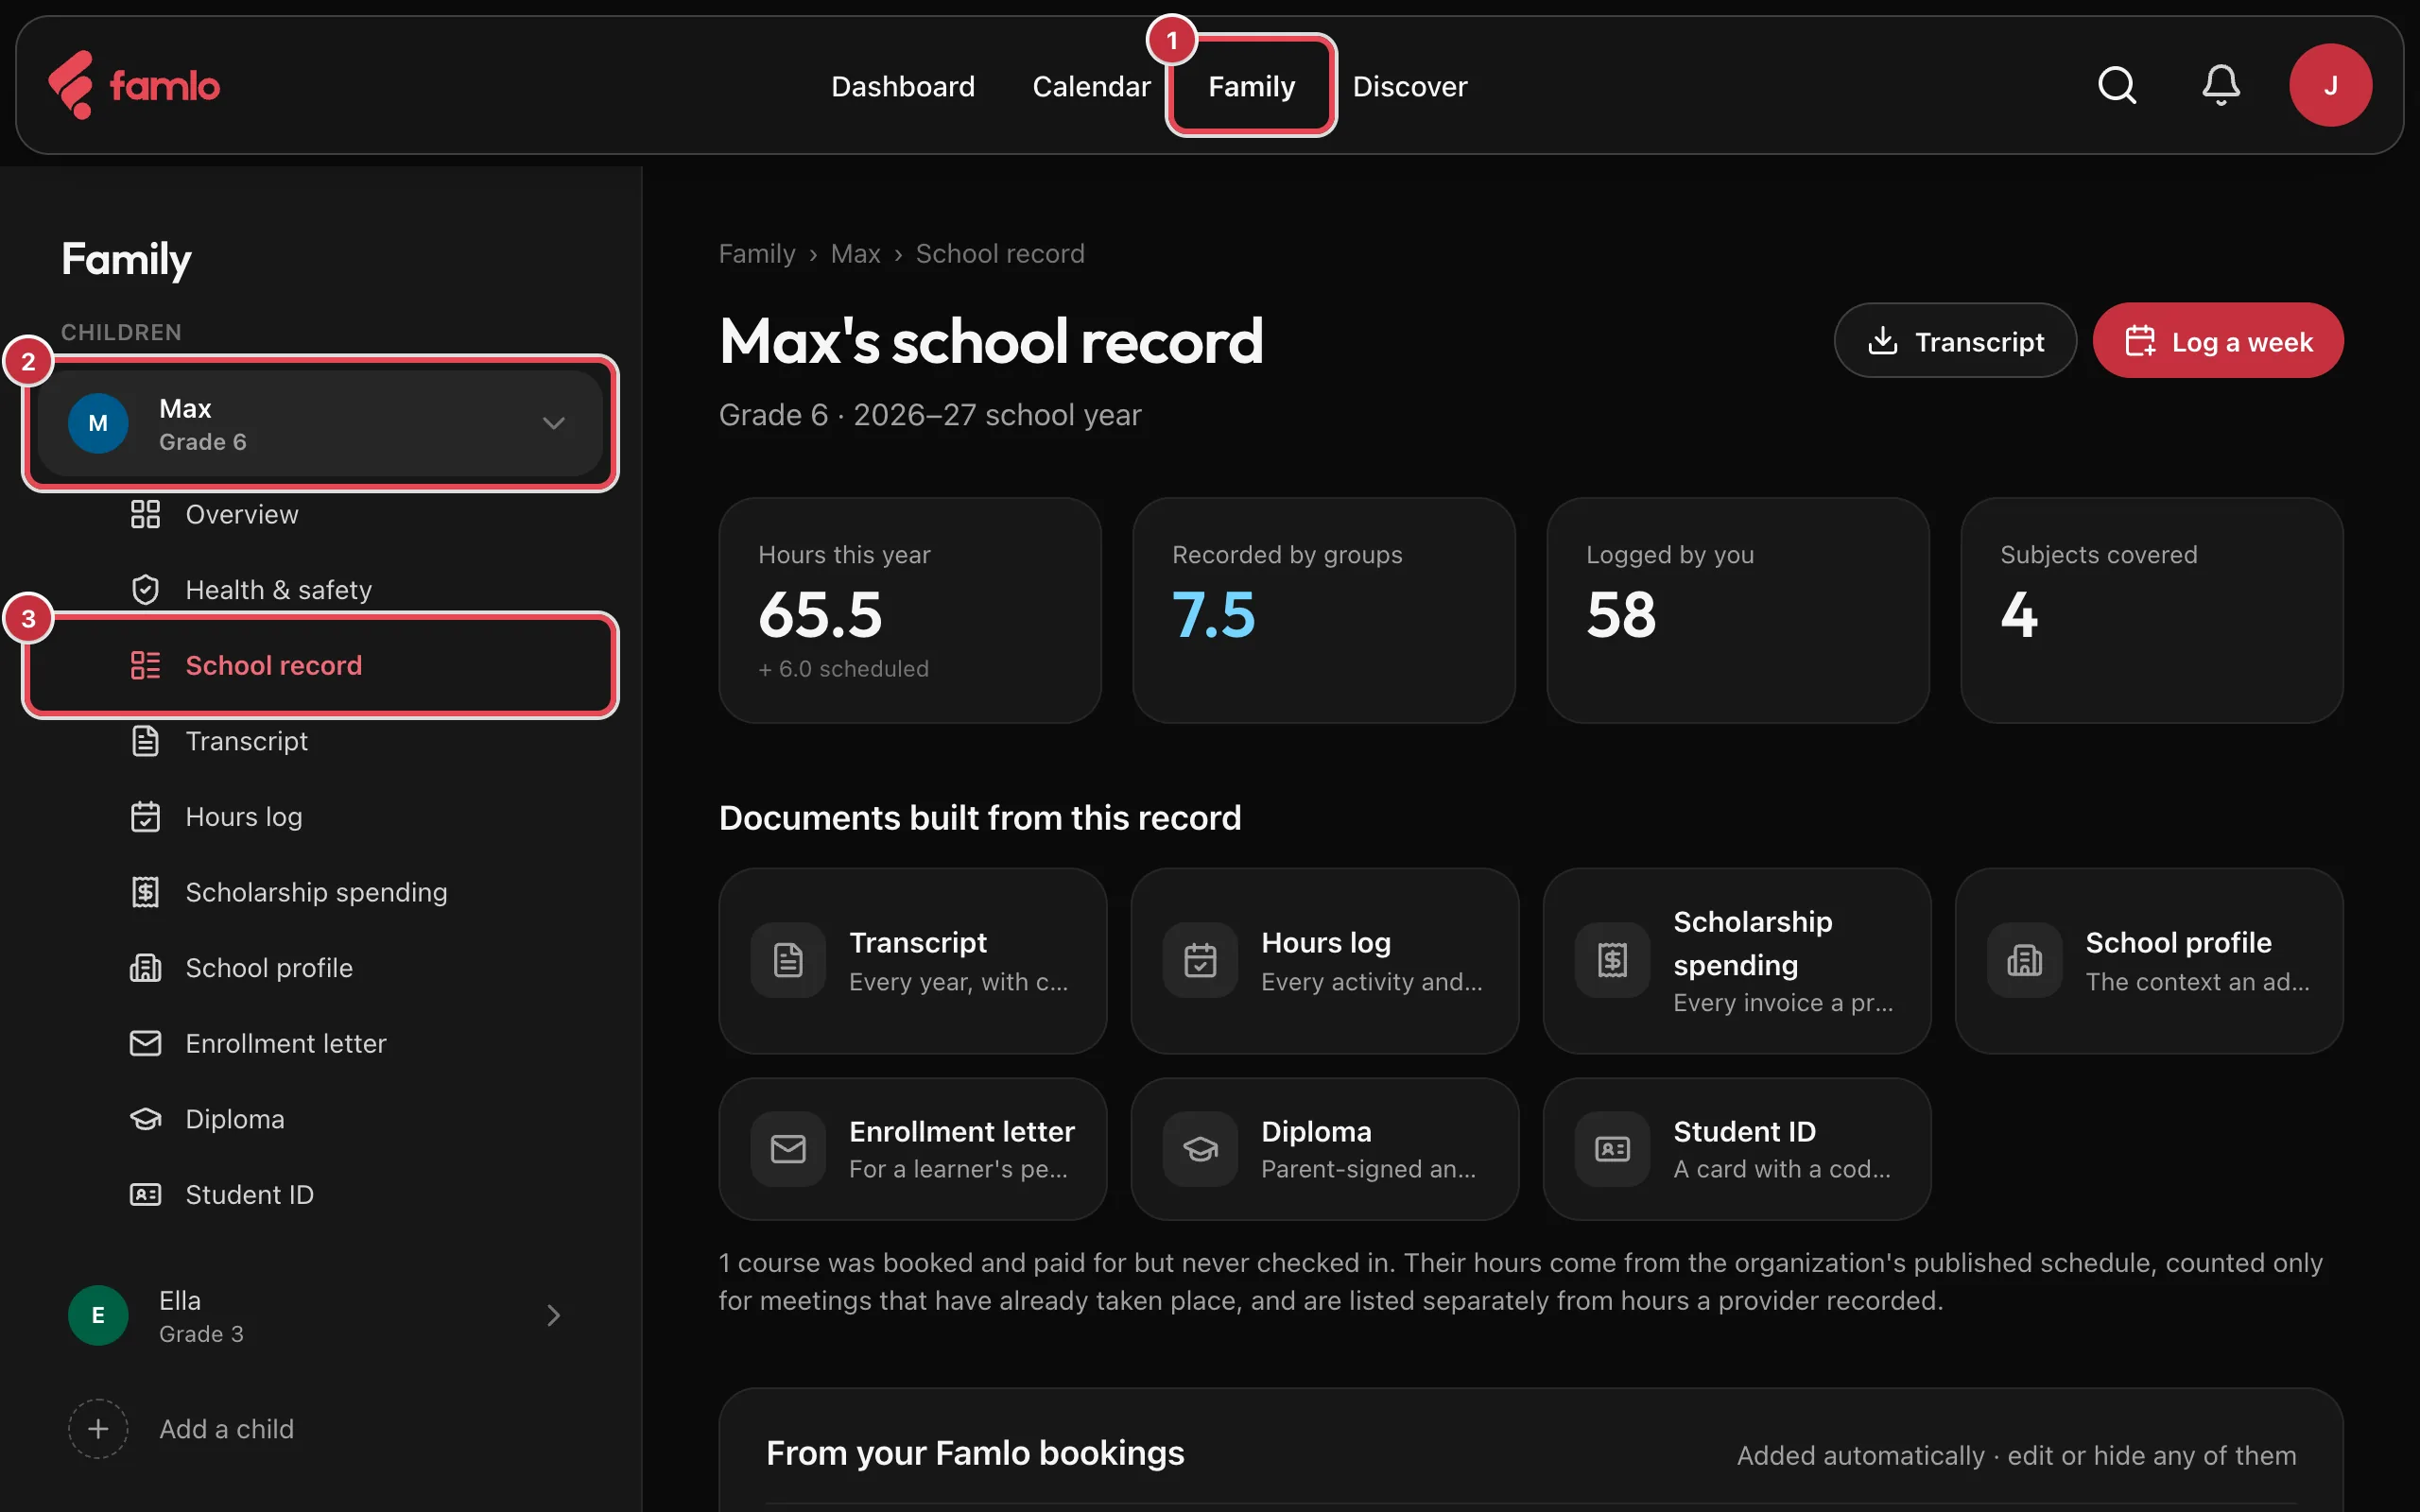The image size is (2420, 1512).
Task: Open the Calendar tab
Action: pyautogui.click(x=1091, y=86)
